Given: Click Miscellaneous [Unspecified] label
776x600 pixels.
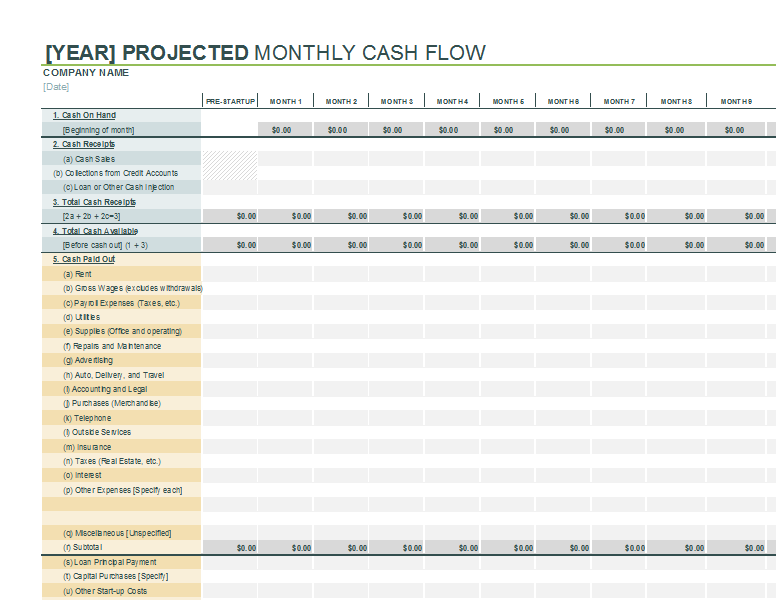Looking at the screenshot, I should click(117, 533).
